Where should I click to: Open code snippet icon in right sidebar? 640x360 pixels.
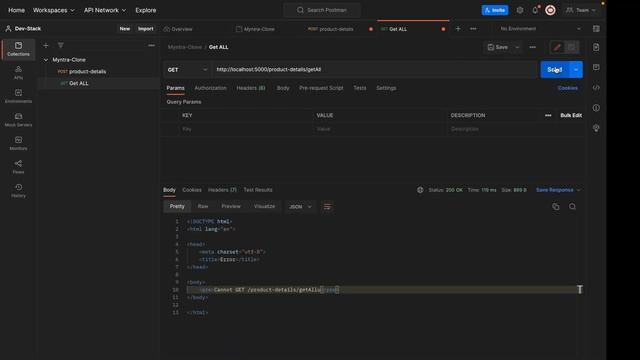[x=596, y=88]
